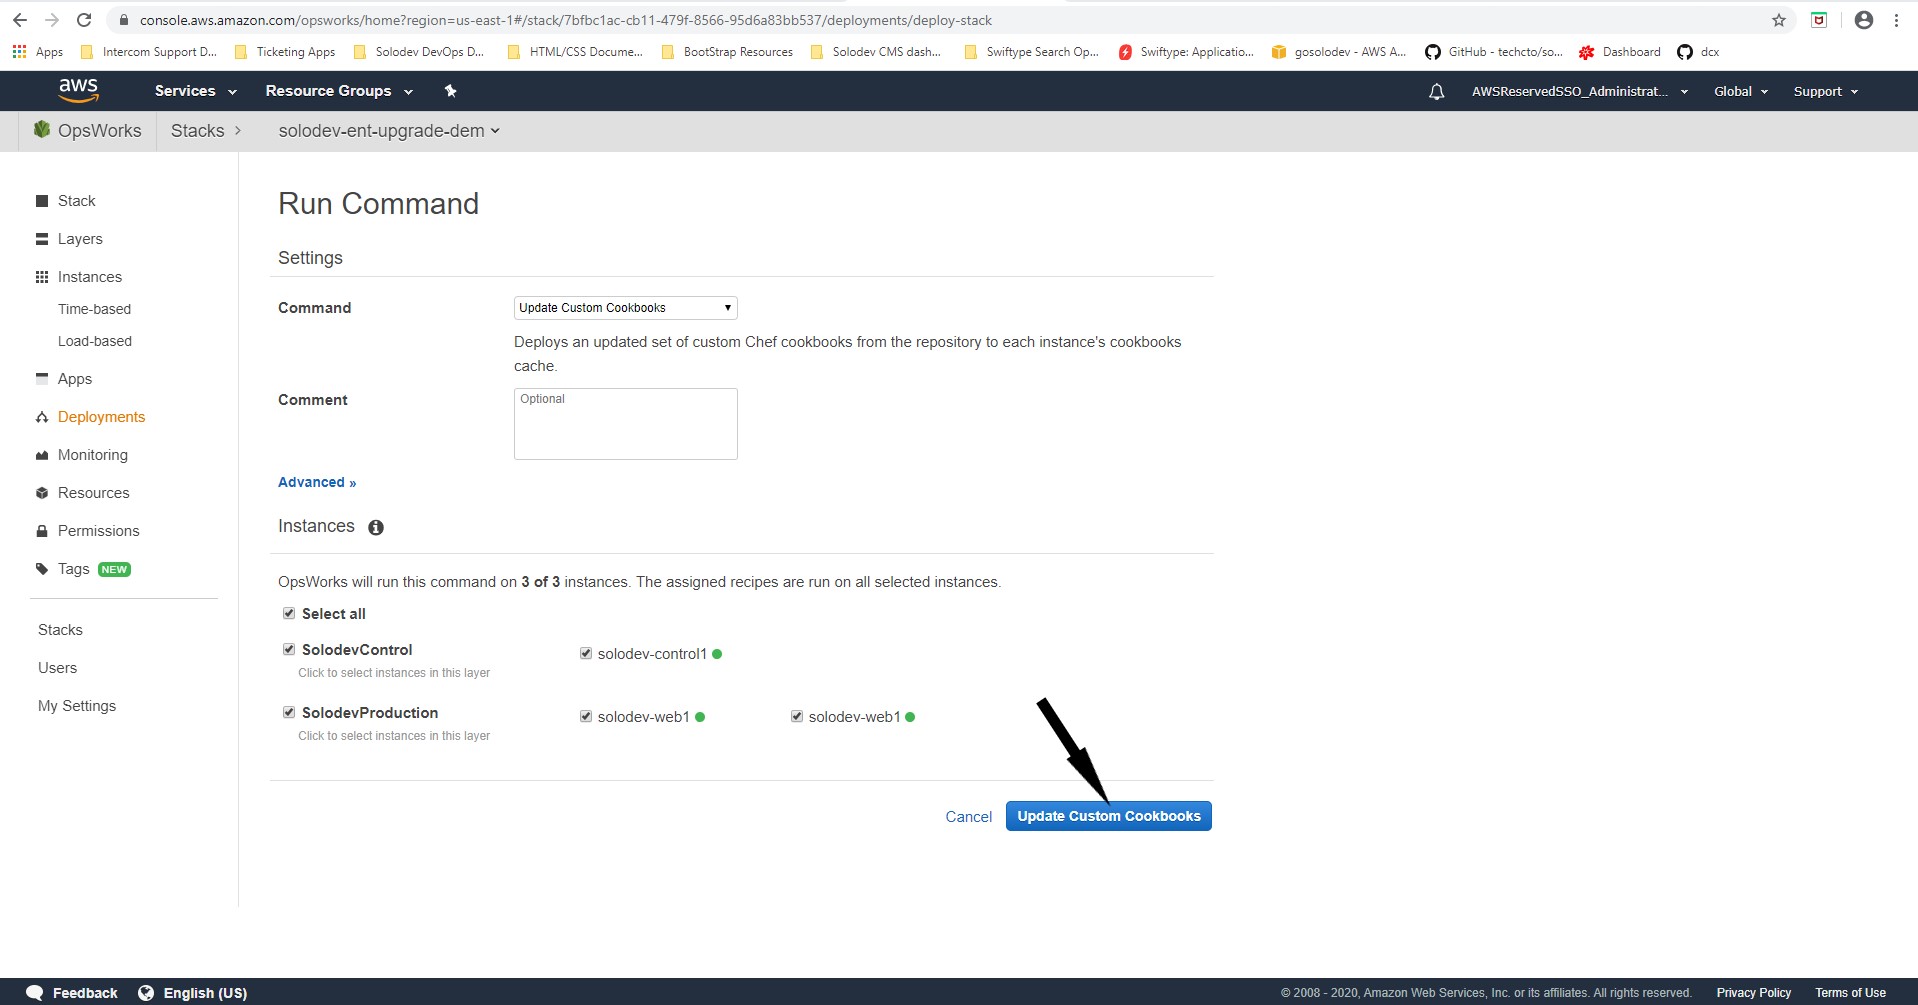Uncheck the SolodevProduction layer checkbox

pos(289,712)
